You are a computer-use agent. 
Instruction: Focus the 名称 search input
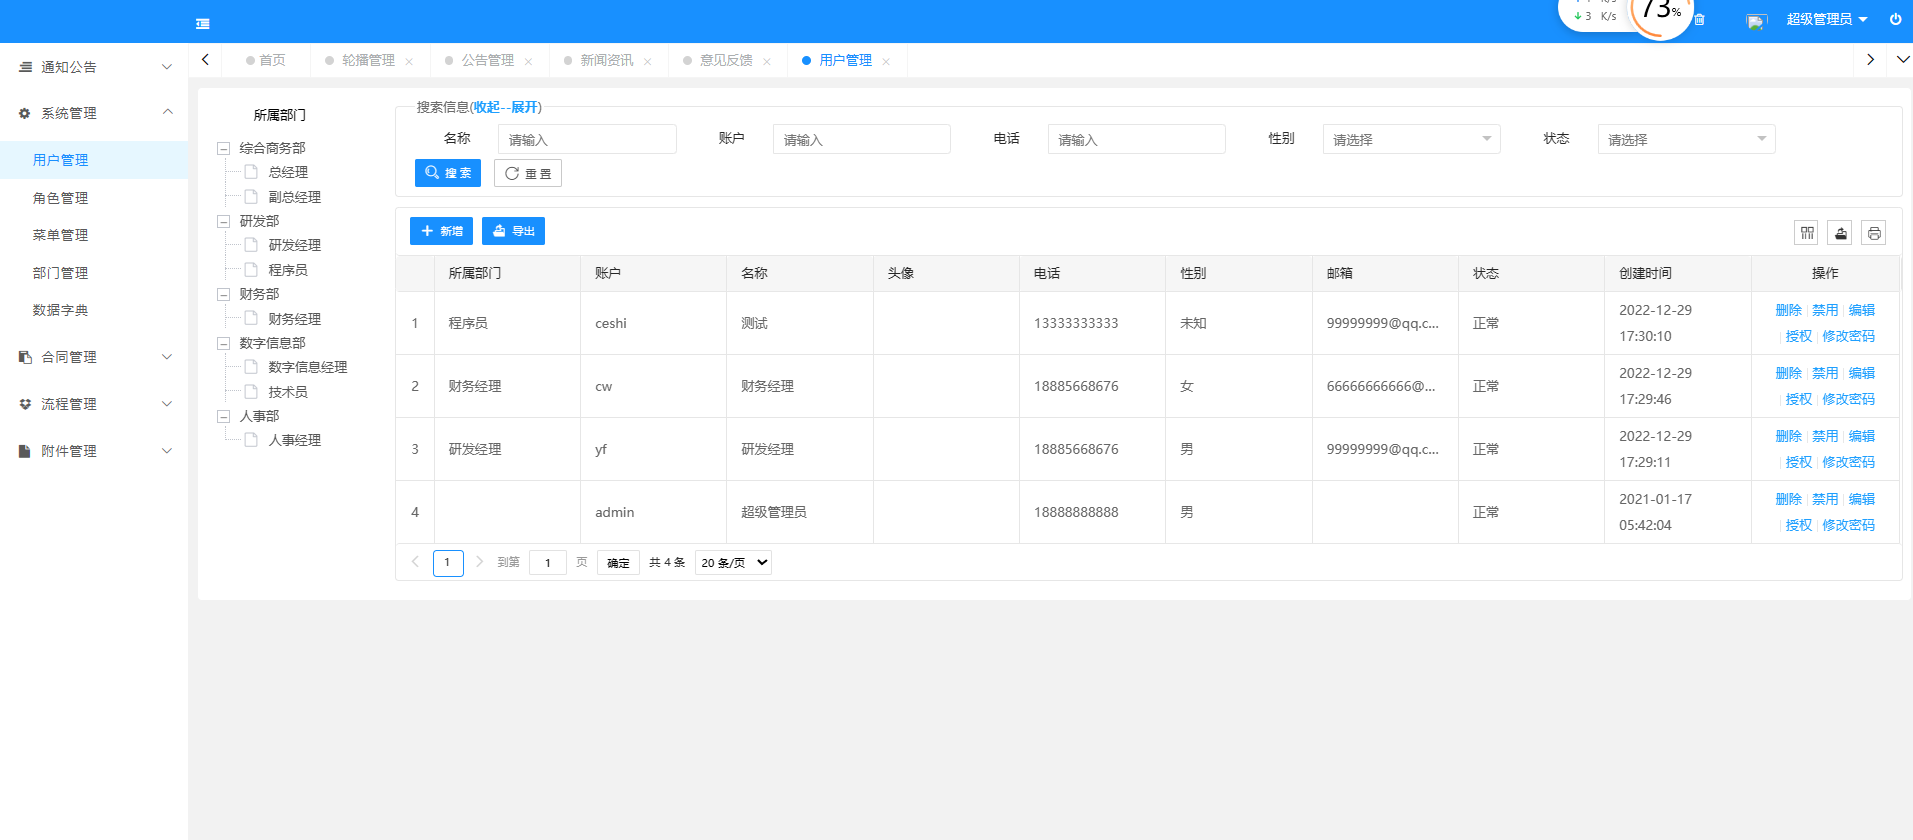coord(587,139)
